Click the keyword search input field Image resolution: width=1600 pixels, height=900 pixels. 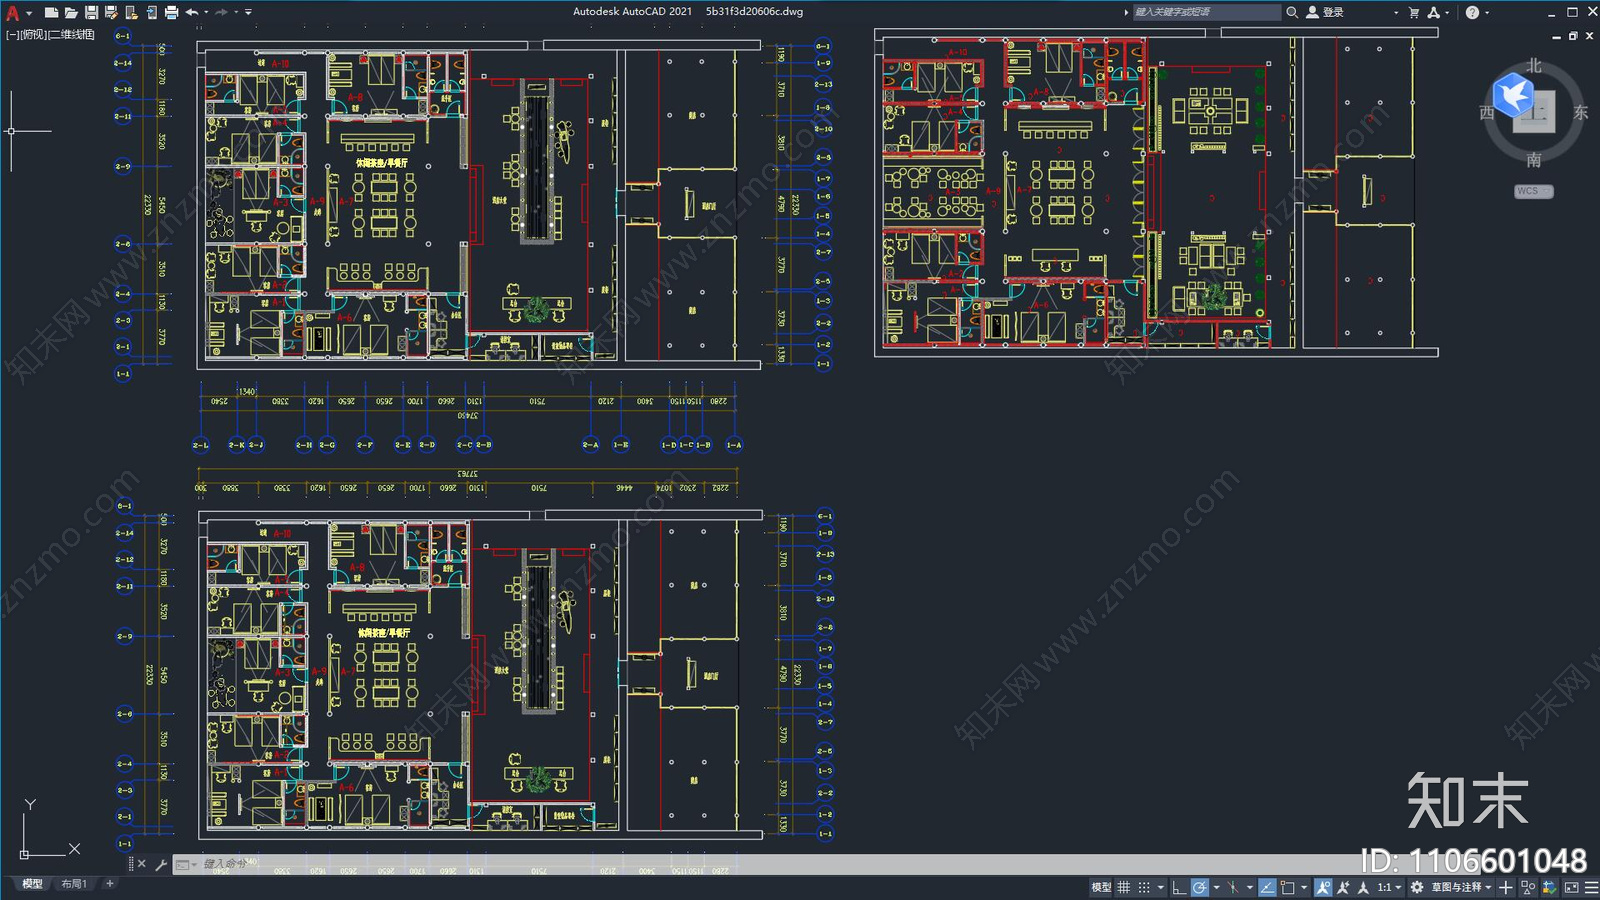1206,12
